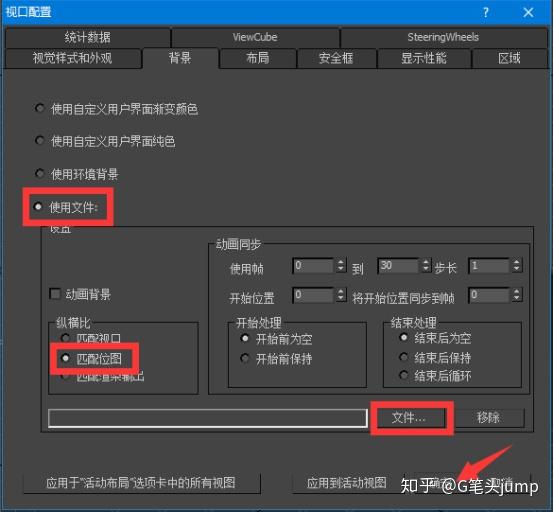Switch to the 布局 tab
The height and width of the screenshot is (512, 554).
click(258, 58)
